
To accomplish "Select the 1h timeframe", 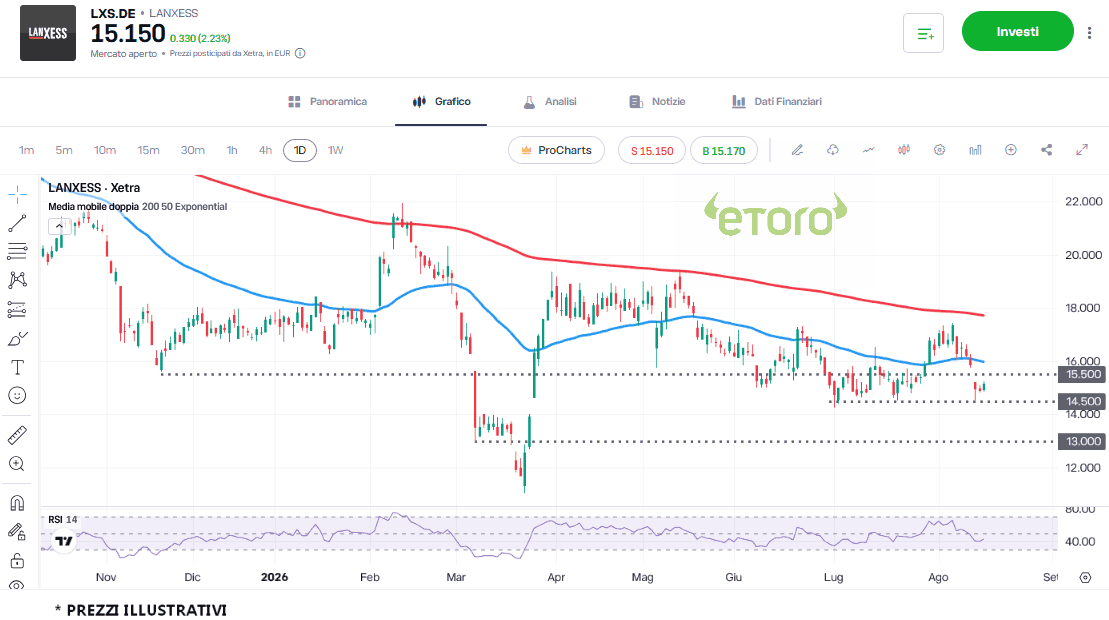I will (232, 150).
